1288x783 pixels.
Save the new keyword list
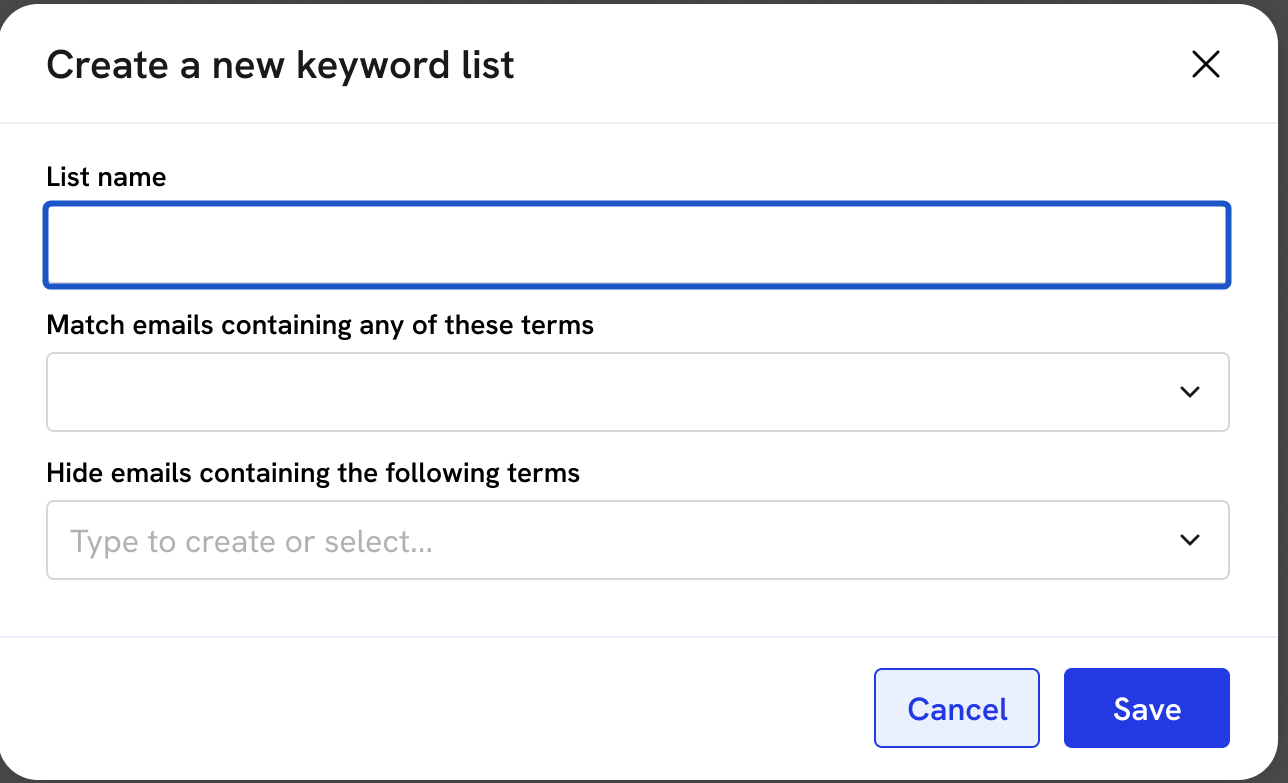pyautogui.click(x=1146, y=708)
